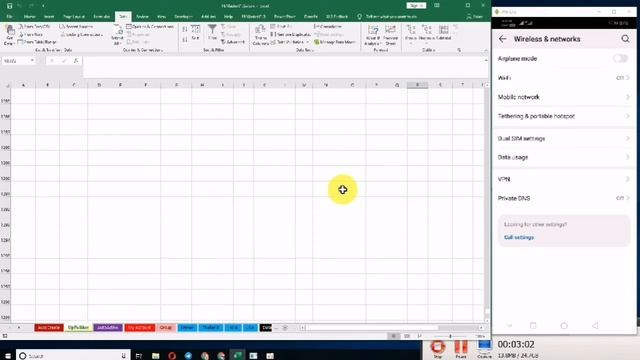This screenshot has width=640, height=360.
Task: Switch to the Insert ribbon tab
Action: click(x=49, y=17)
